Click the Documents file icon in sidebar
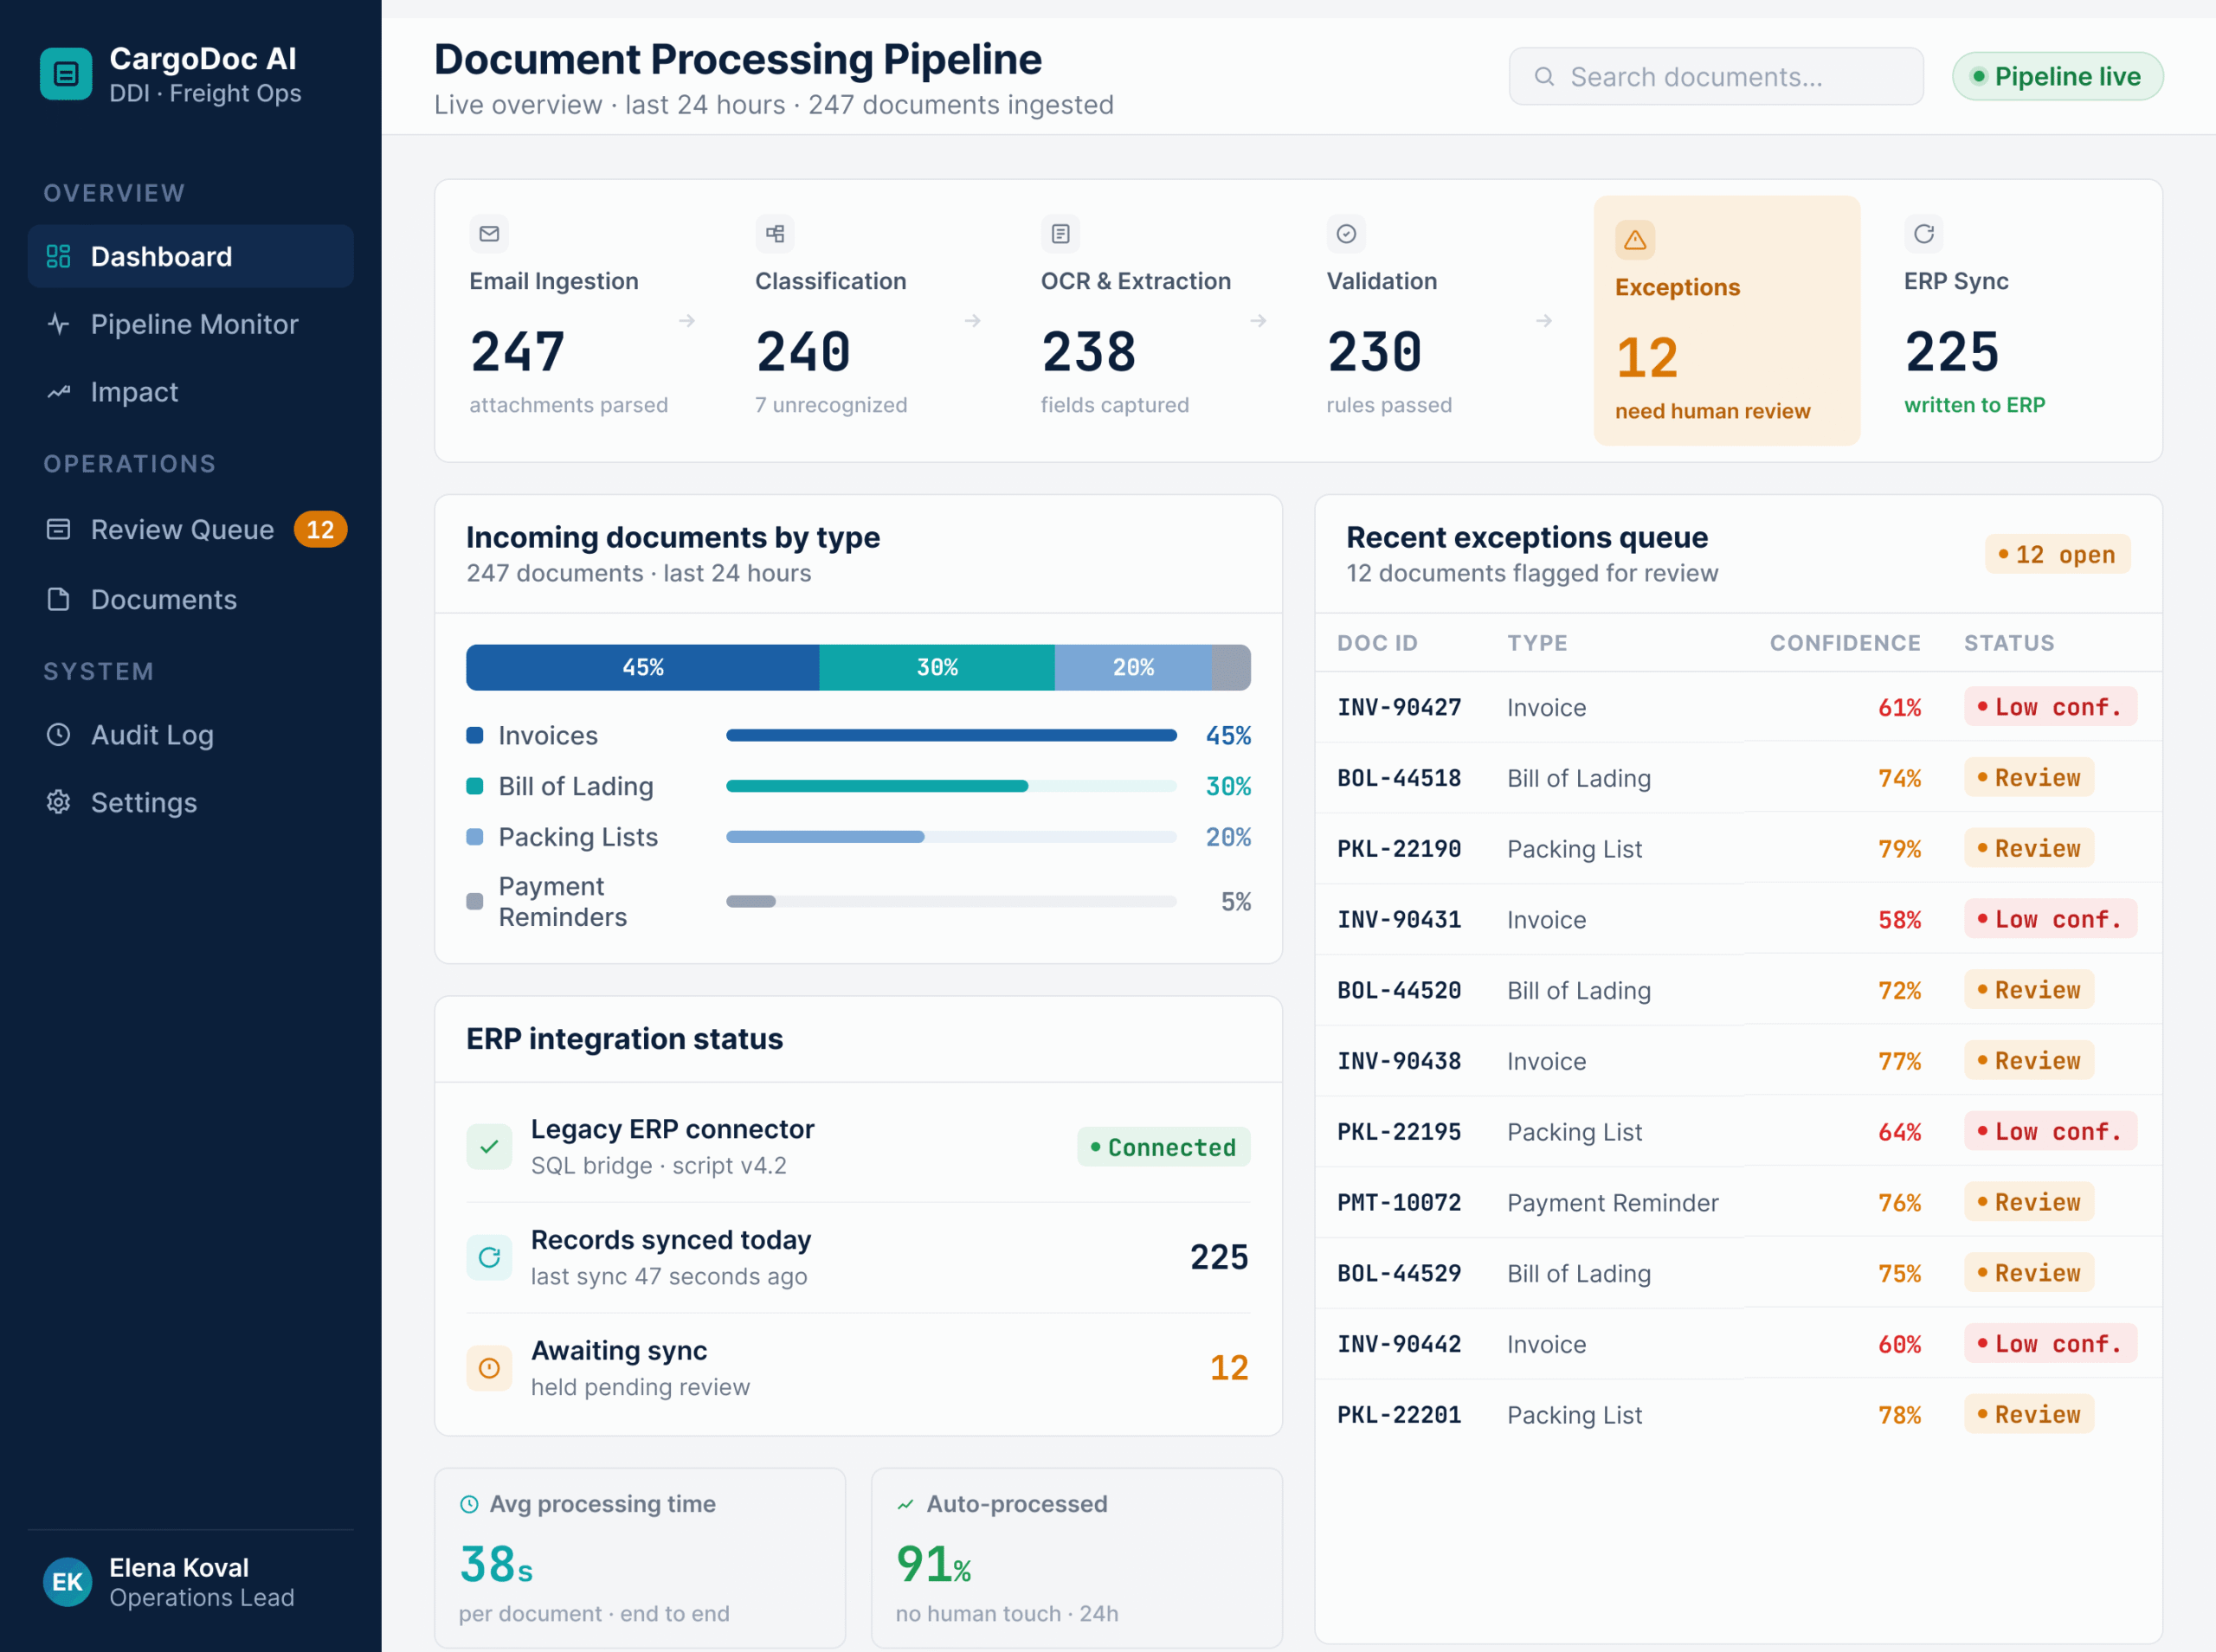Image resolution: width=2216 pixels, height=1652 pixels. pyautogui.click(x=59, y=599)
